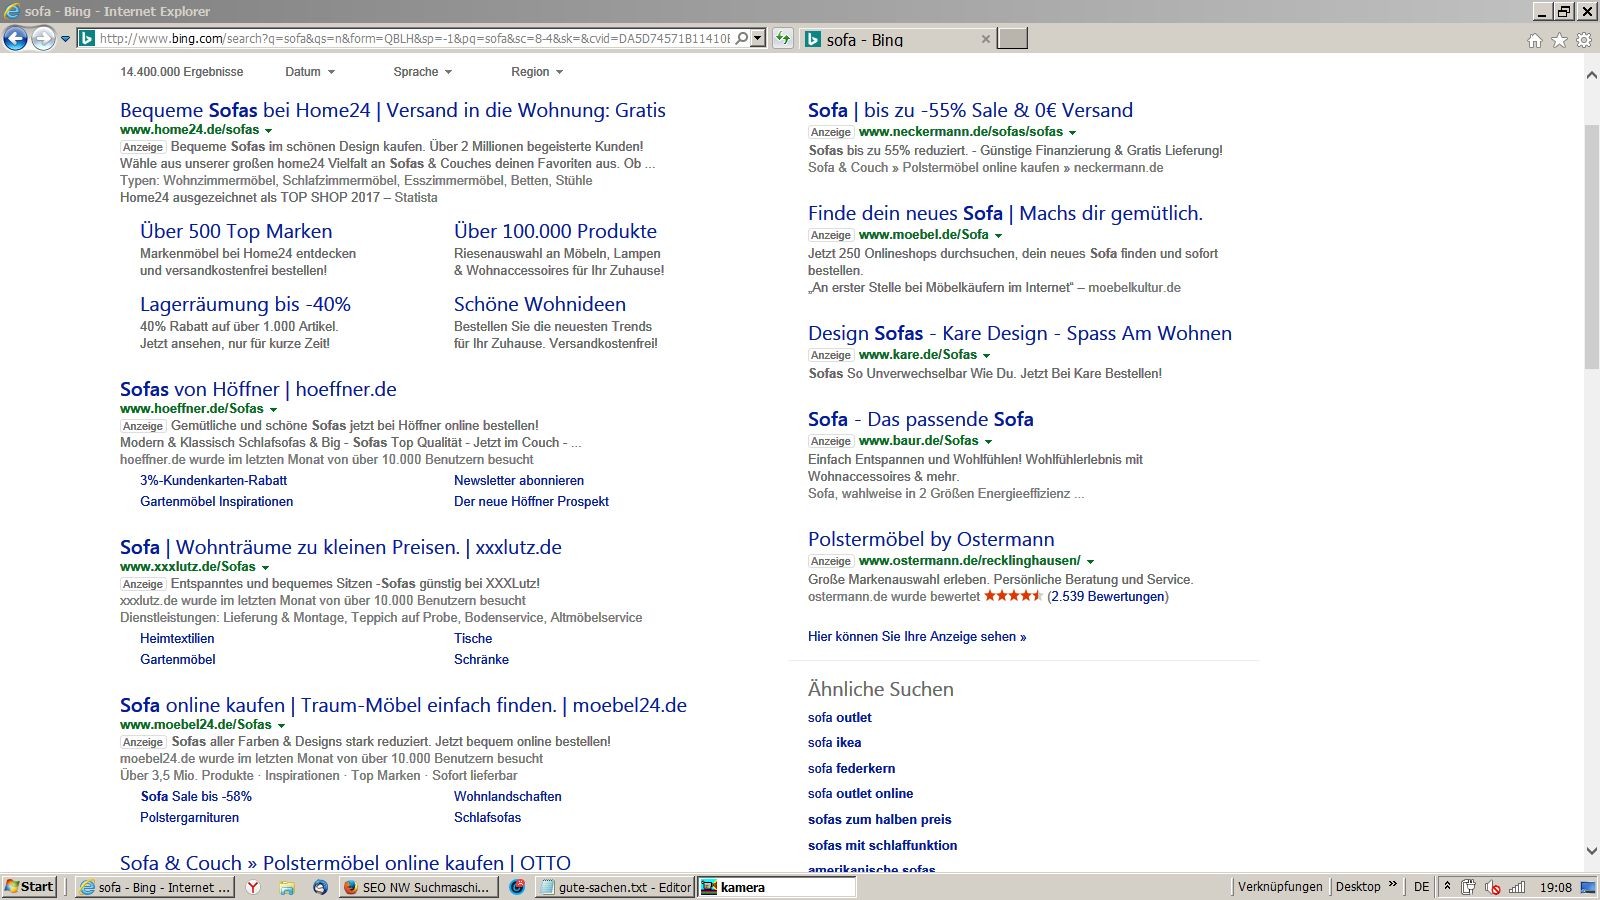
Task: Click scrollbar up arrow
Action: point(1591,74)
